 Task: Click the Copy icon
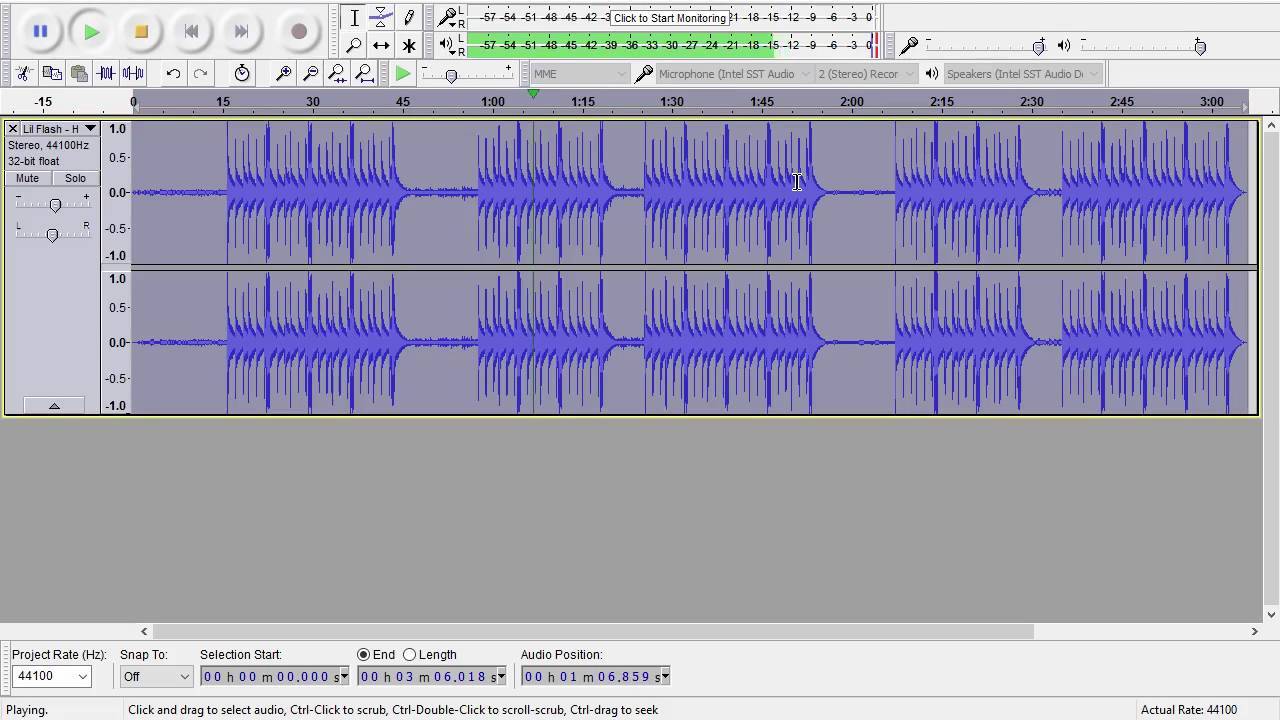[52, 73]
